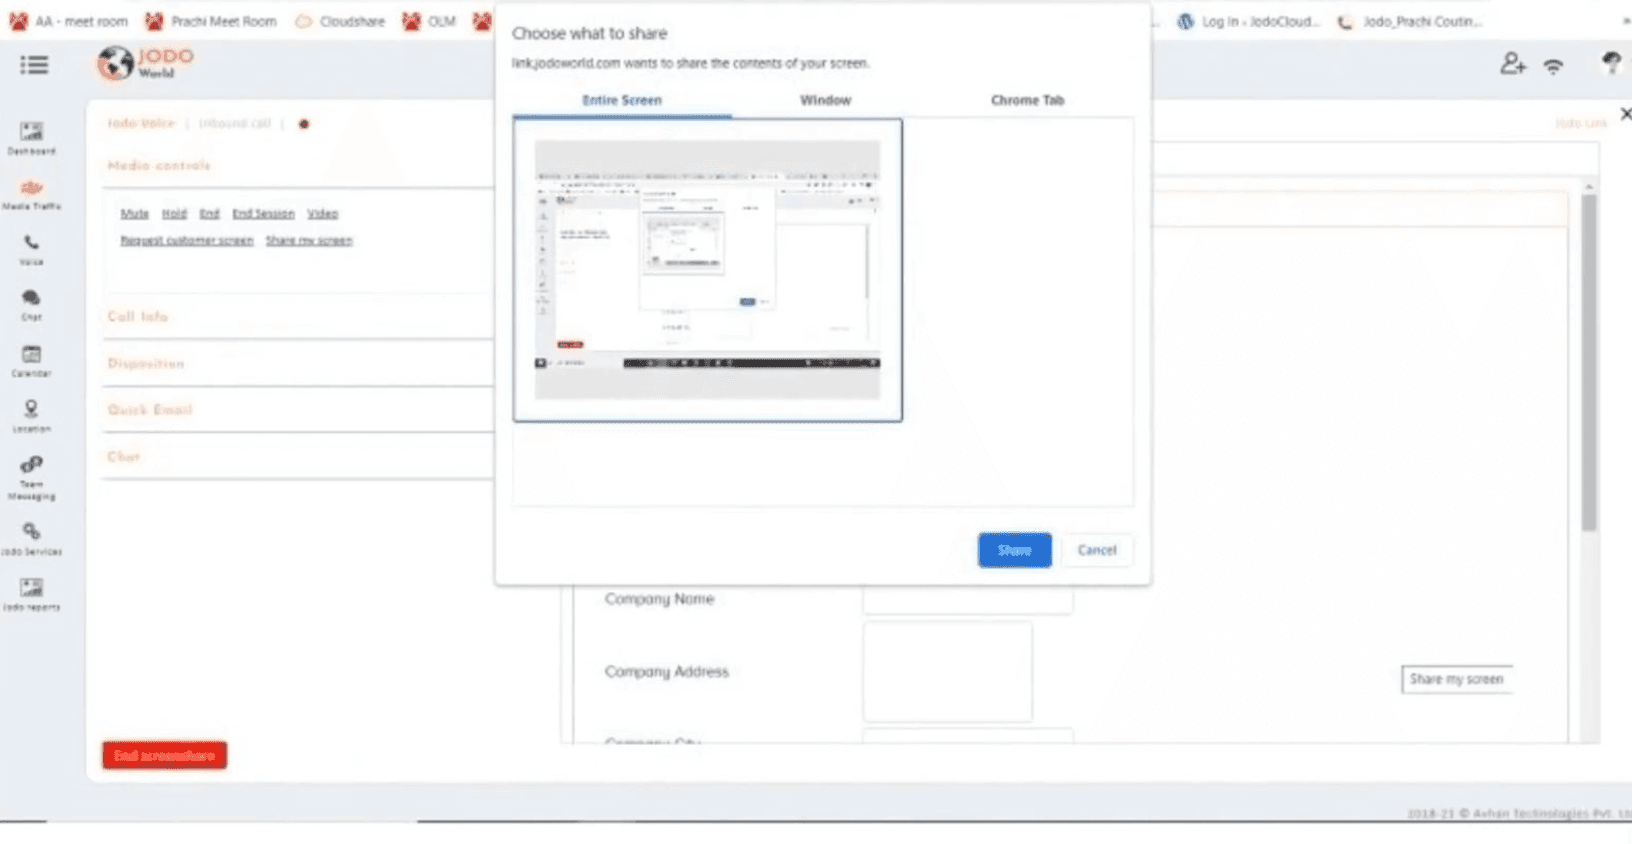Cancel the screen share dialog
This screenshot has width=1632, height=844.
(1097, 550)
